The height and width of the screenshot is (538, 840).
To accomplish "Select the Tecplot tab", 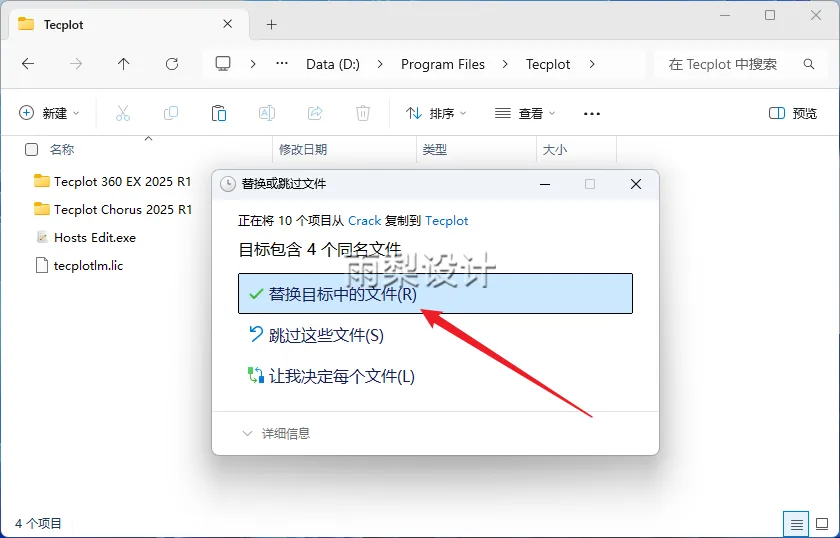I will pos(129,25).
